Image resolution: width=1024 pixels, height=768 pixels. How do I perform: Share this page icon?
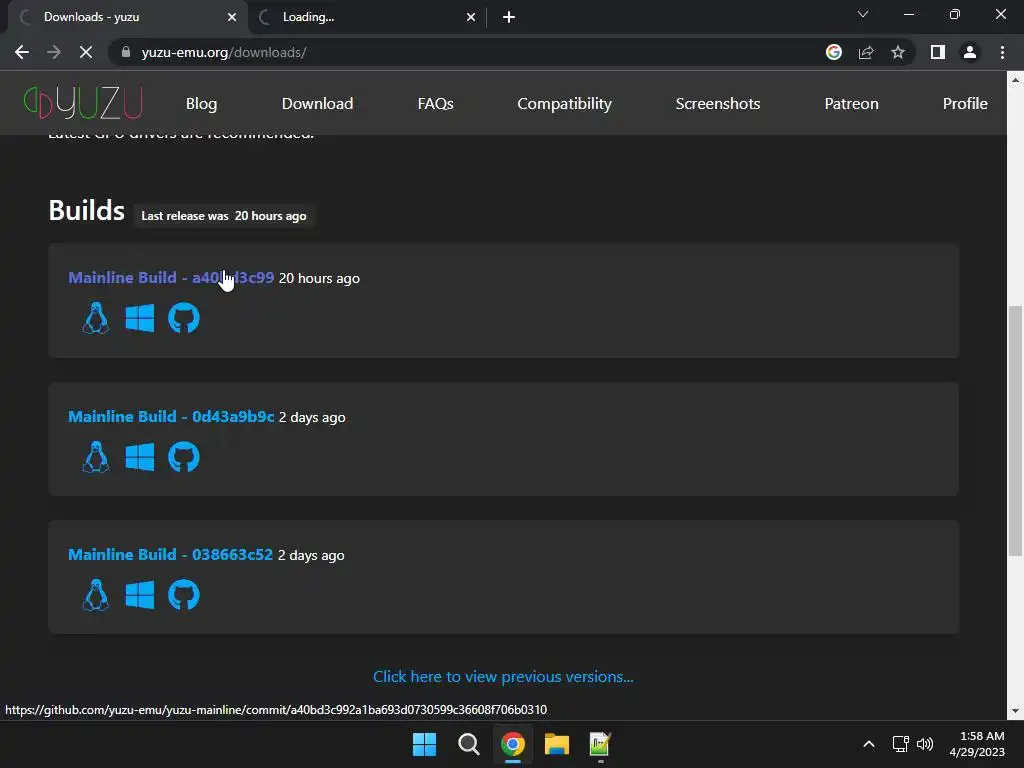coord(866,52)
